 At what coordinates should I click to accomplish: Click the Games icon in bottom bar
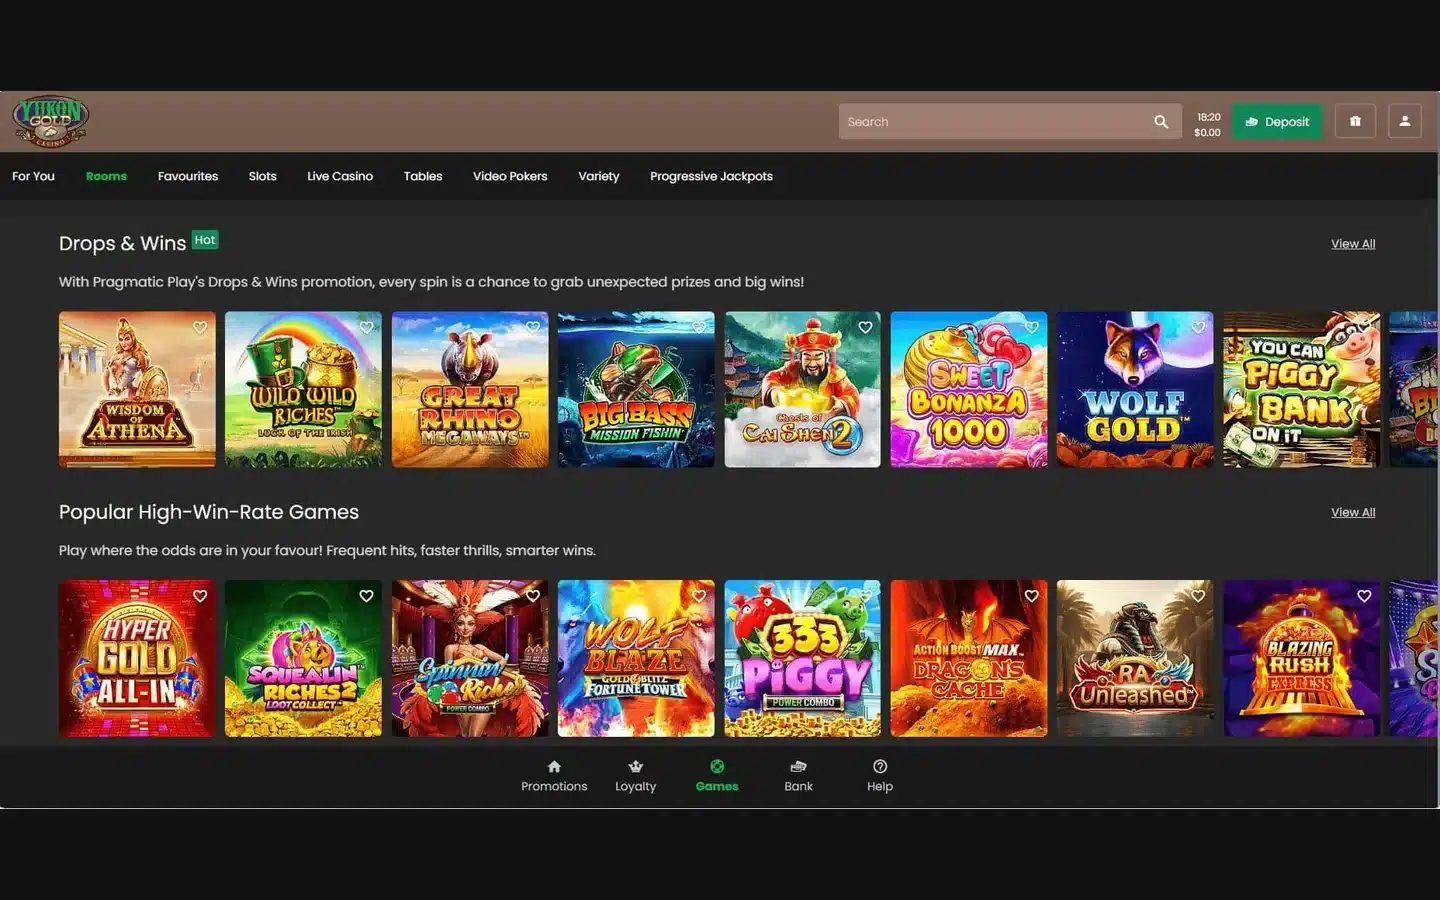pos(717,767)
